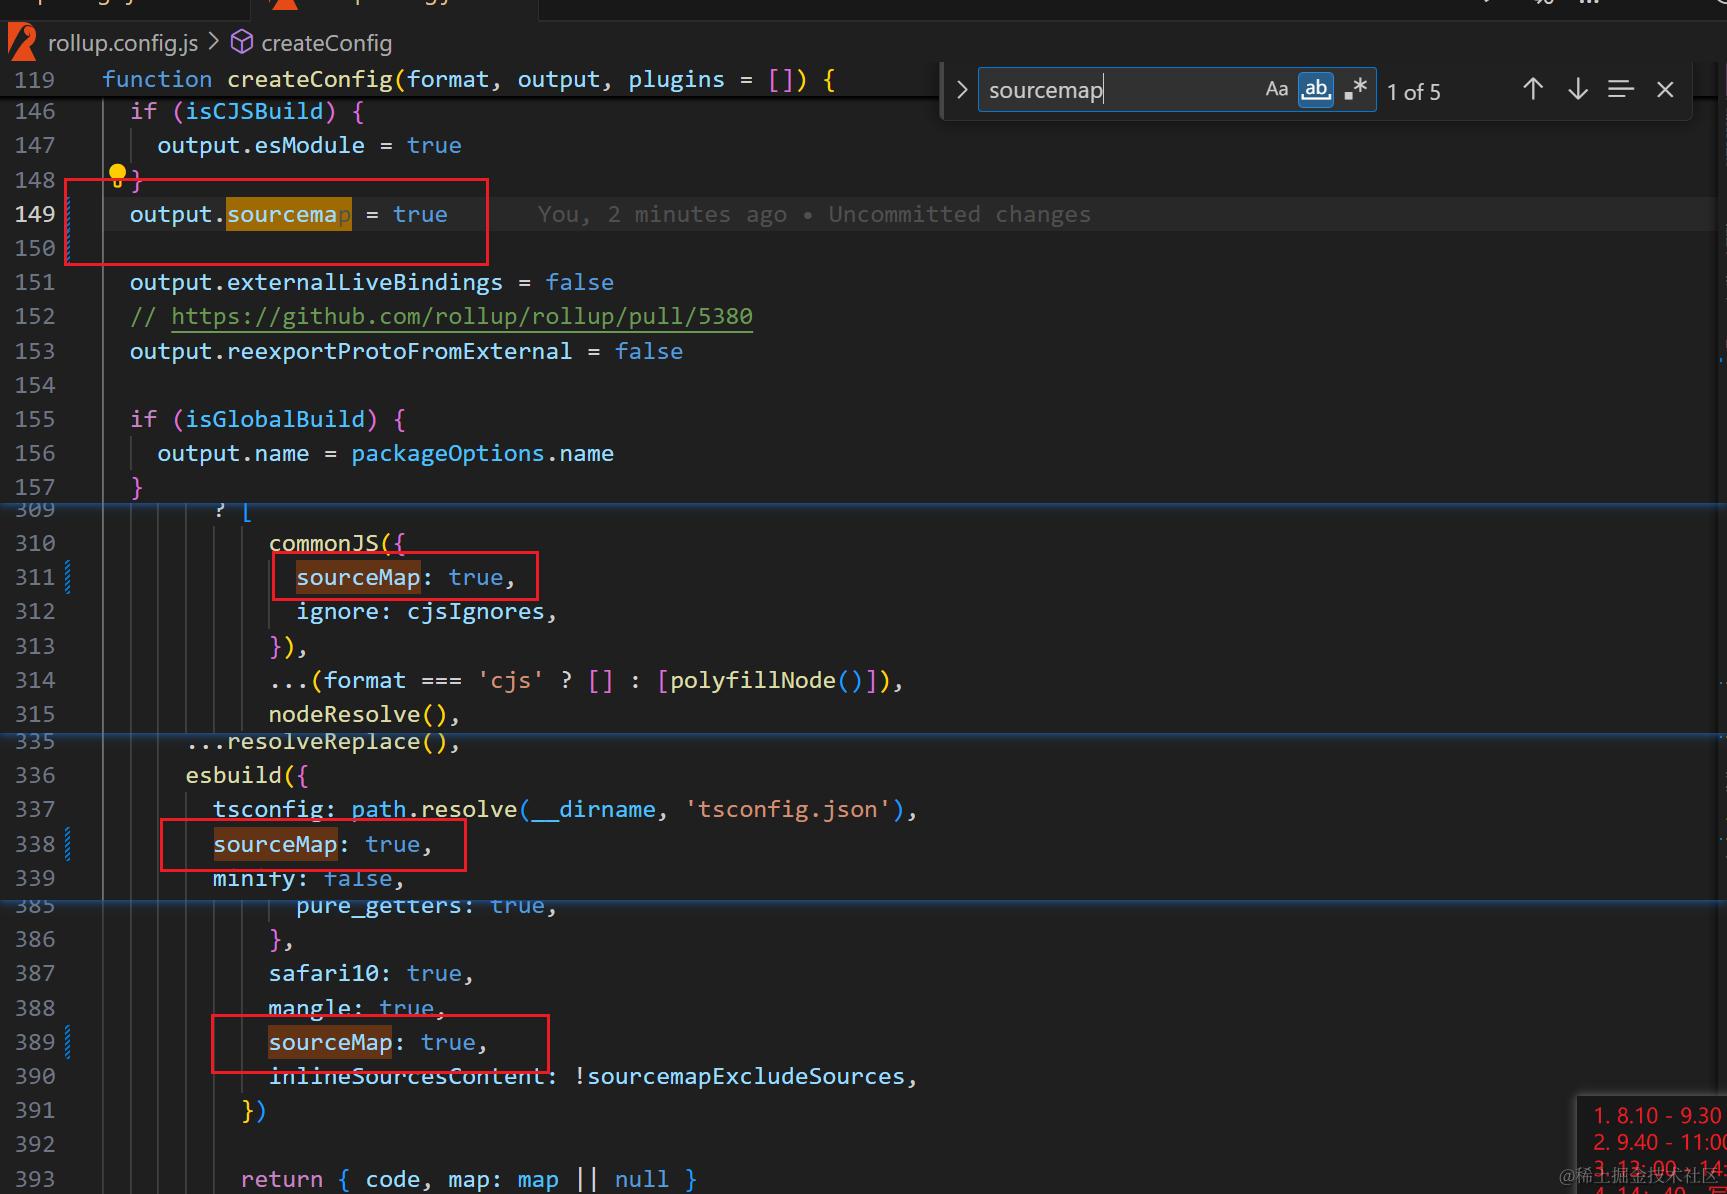This screenshot has width=1727, height=1194.
Task: Click the change marker beside line 338
Action: (x=68, y=844)
